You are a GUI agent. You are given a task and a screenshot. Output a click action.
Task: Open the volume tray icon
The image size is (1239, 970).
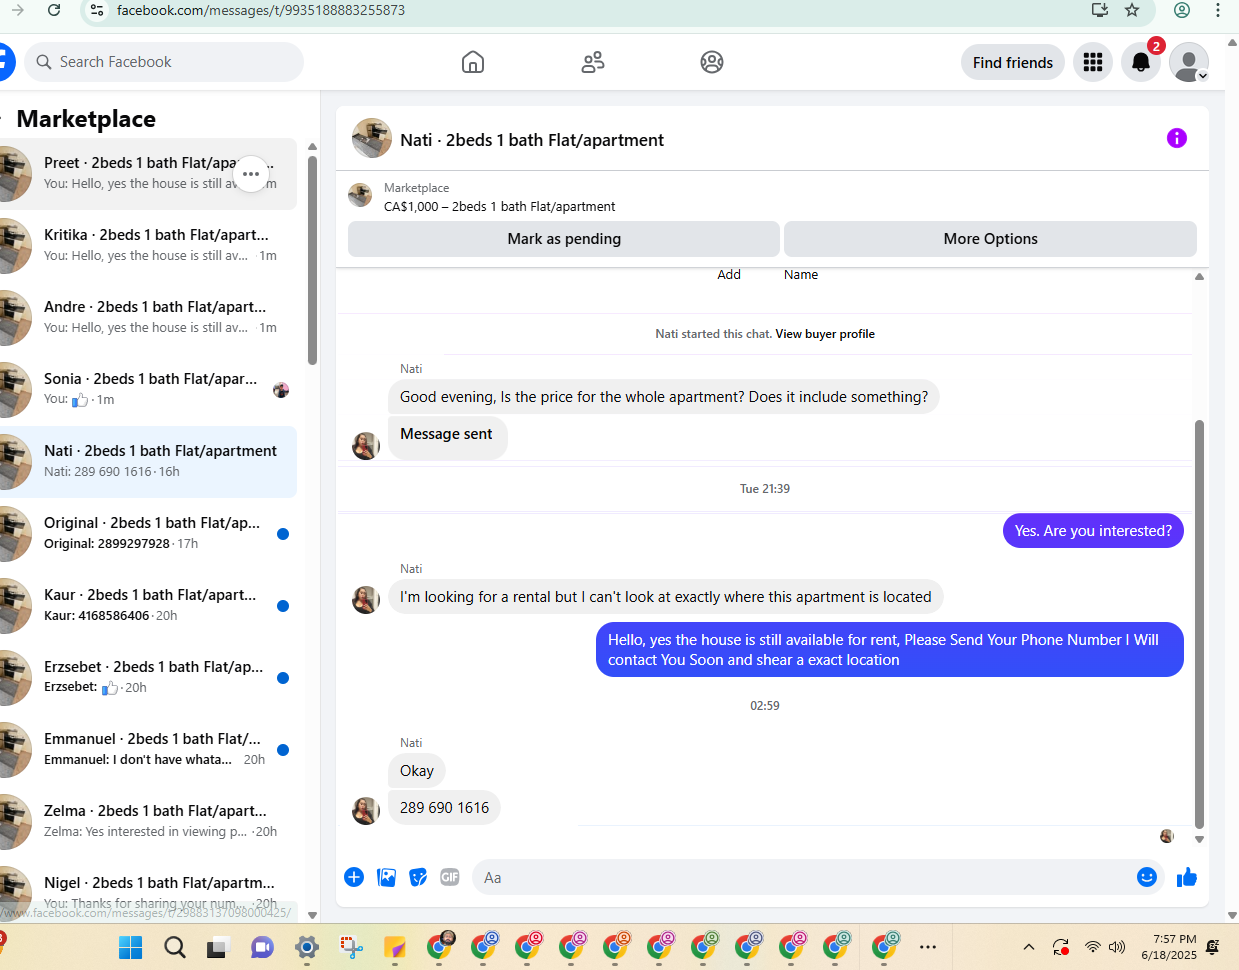pyautogui.click(x=1117, y=947)
